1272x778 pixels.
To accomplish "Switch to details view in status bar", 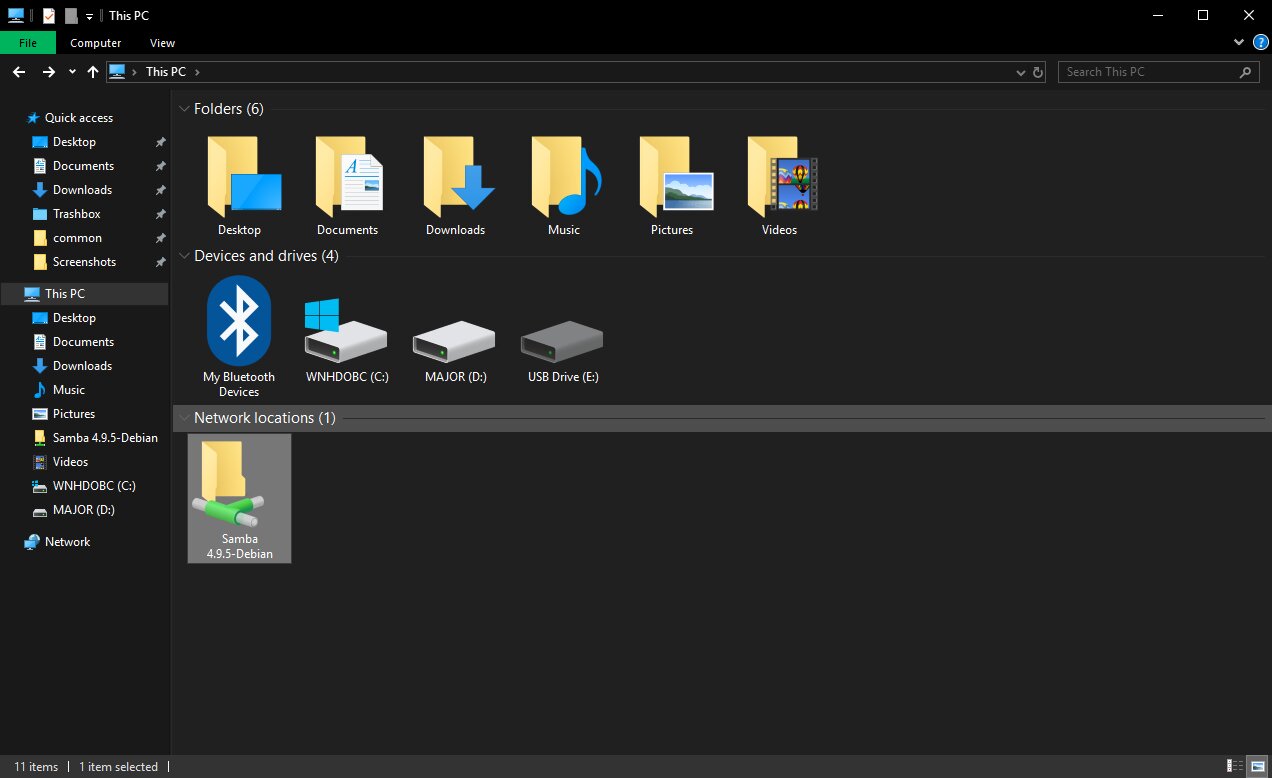I will coord(1236,767).
